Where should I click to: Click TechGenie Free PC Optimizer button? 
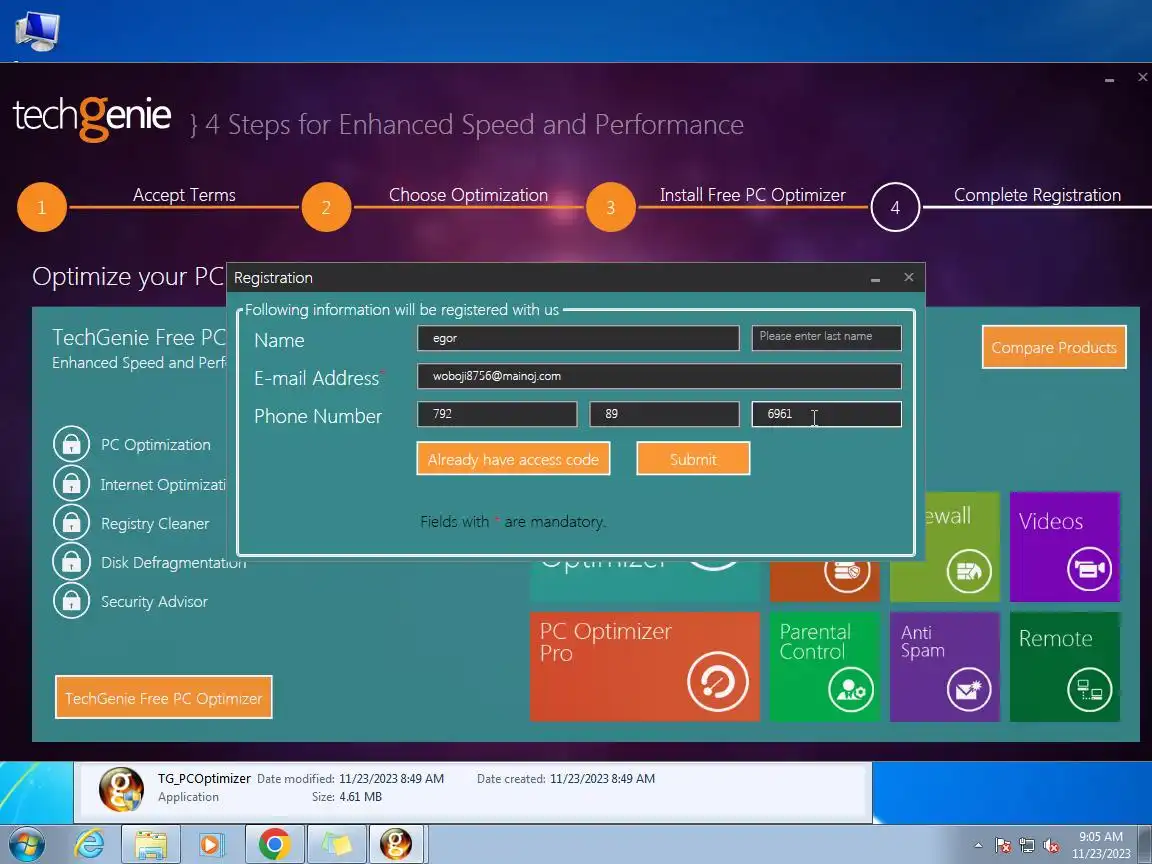164,697
